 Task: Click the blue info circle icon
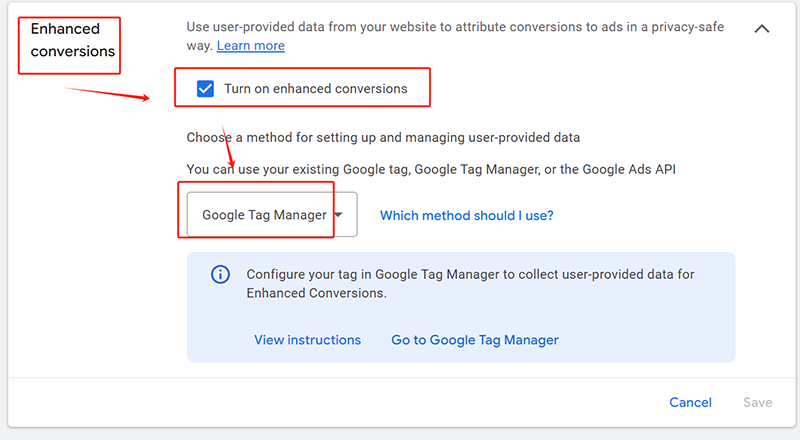click(x=220, y=275)
